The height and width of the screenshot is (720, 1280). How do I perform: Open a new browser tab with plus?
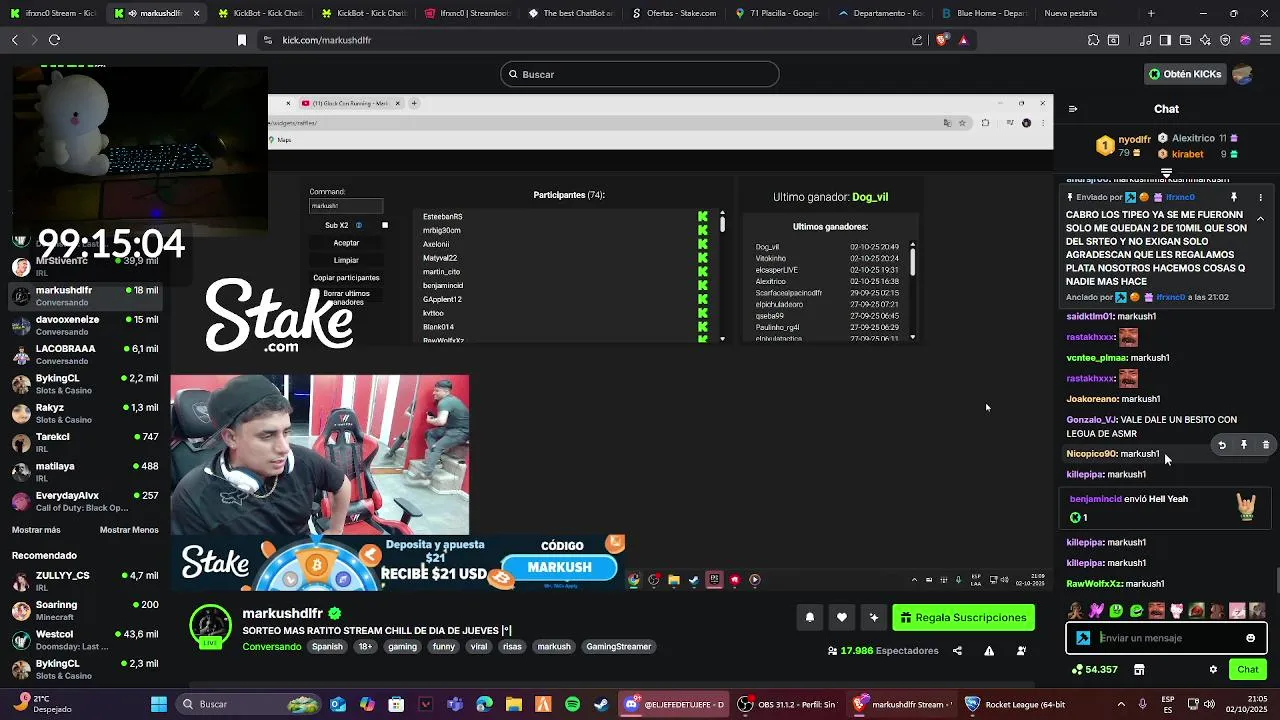[1151, 13]
